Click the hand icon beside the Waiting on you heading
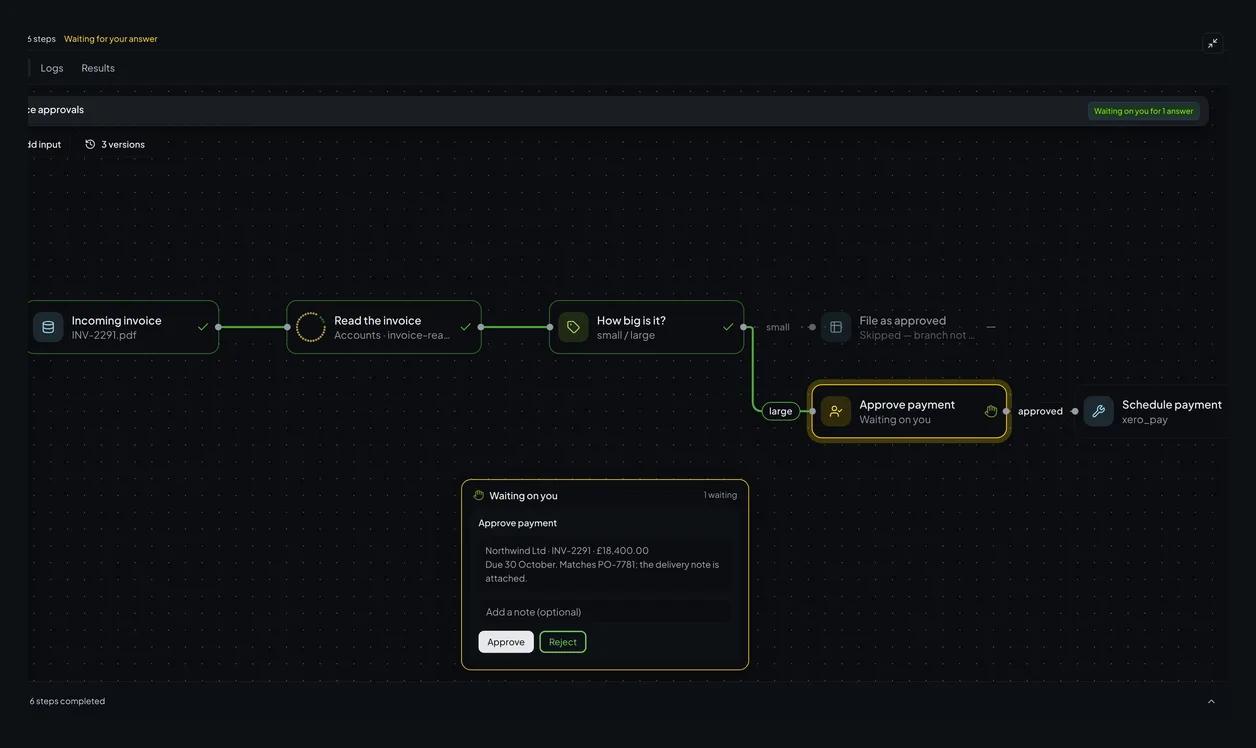Screen dimensions: 1256x748 point(479,495)
